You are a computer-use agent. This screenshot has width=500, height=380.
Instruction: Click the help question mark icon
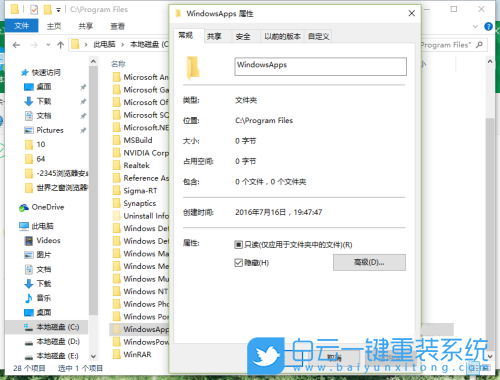click(488, 27)
